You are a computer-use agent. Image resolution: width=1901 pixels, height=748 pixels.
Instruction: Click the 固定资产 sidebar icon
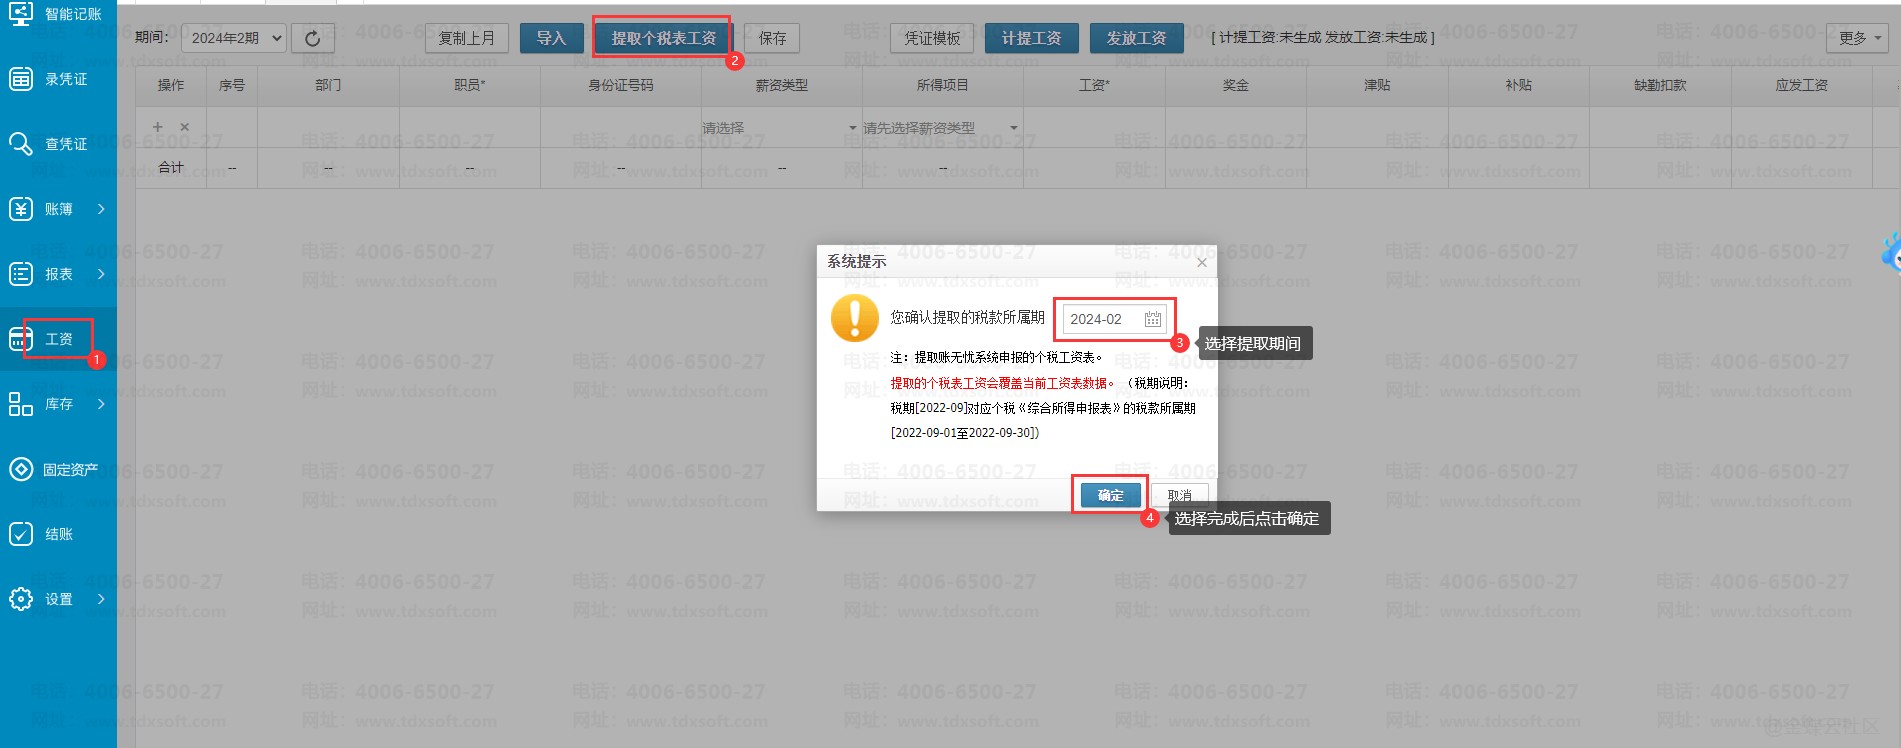[x=21, y=469]
